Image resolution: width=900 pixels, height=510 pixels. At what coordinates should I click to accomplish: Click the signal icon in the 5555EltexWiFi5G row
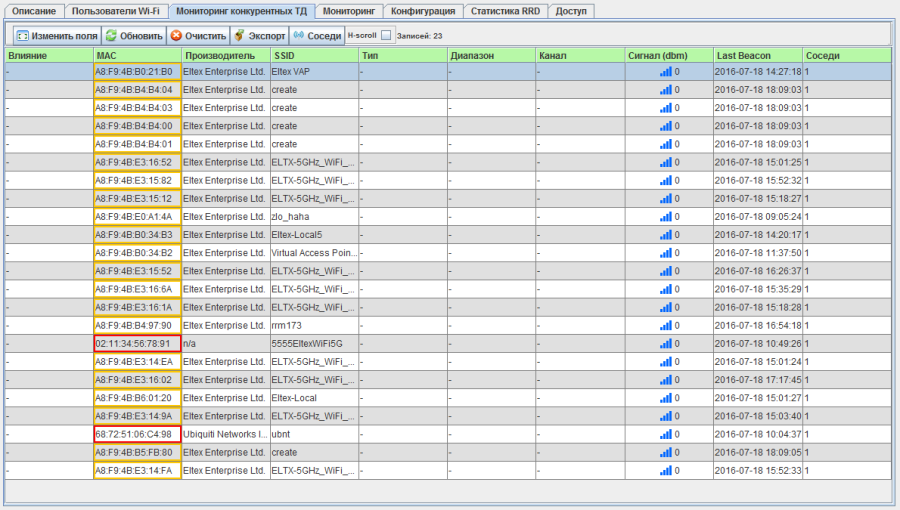665,344
